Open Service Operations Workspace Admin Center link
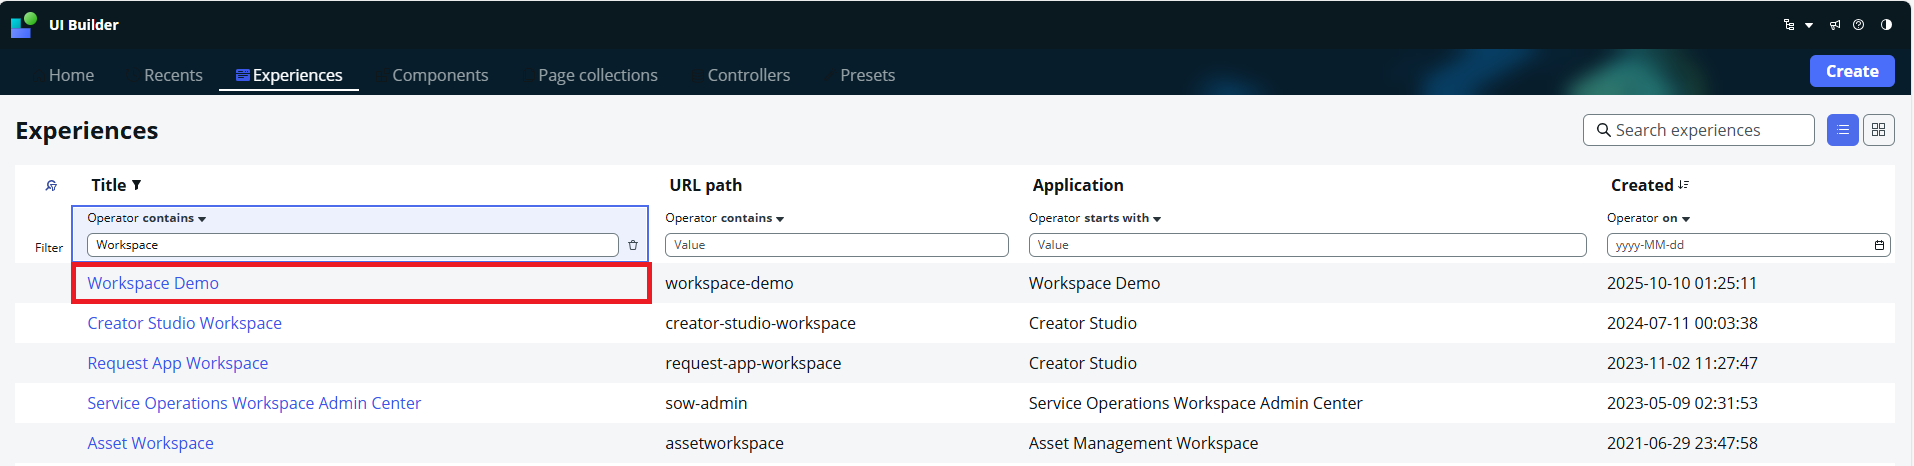Image resolution: width=1914 pixels, height=466 pixels. pos(254,403)
